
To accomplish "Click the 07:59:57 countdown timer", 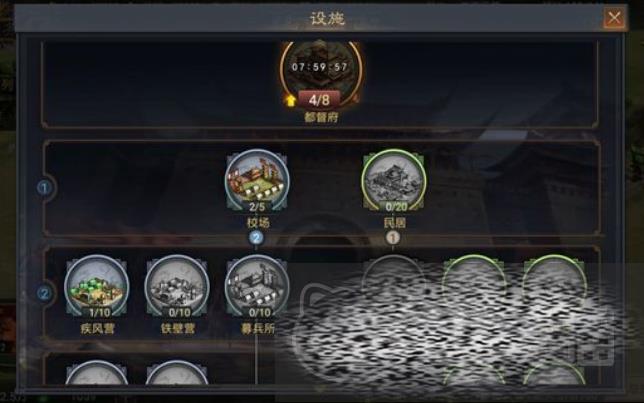I will (x=320, y=67).
